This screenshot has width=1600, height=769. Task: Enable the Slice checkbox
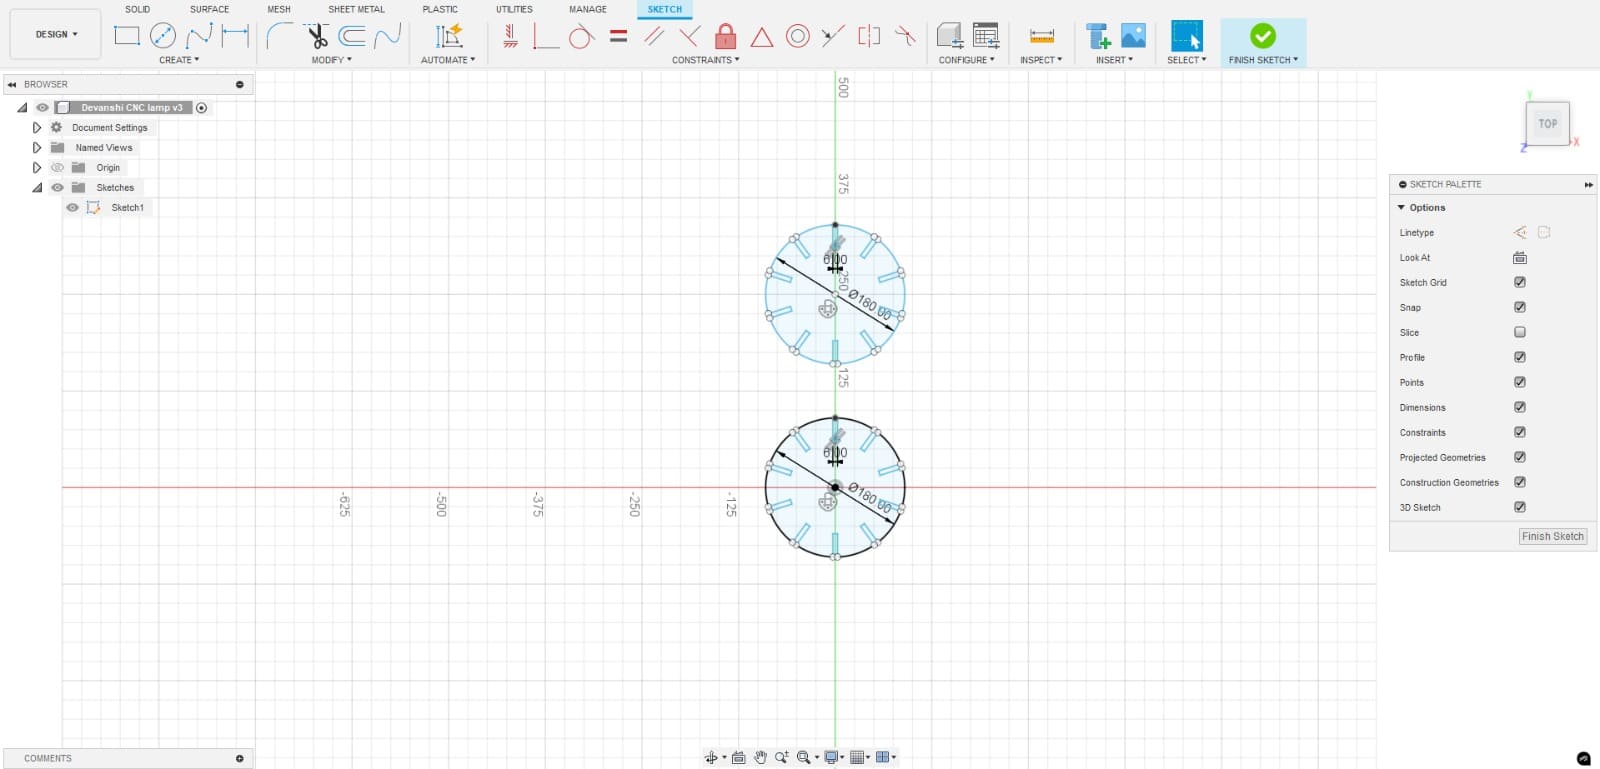click(x=1520, y=333)
